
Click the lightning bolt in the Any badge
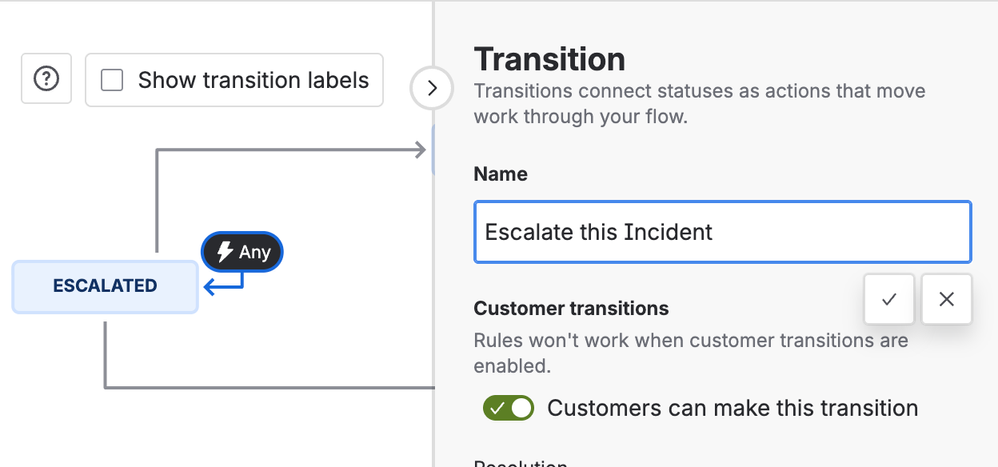tap(225, 252)
